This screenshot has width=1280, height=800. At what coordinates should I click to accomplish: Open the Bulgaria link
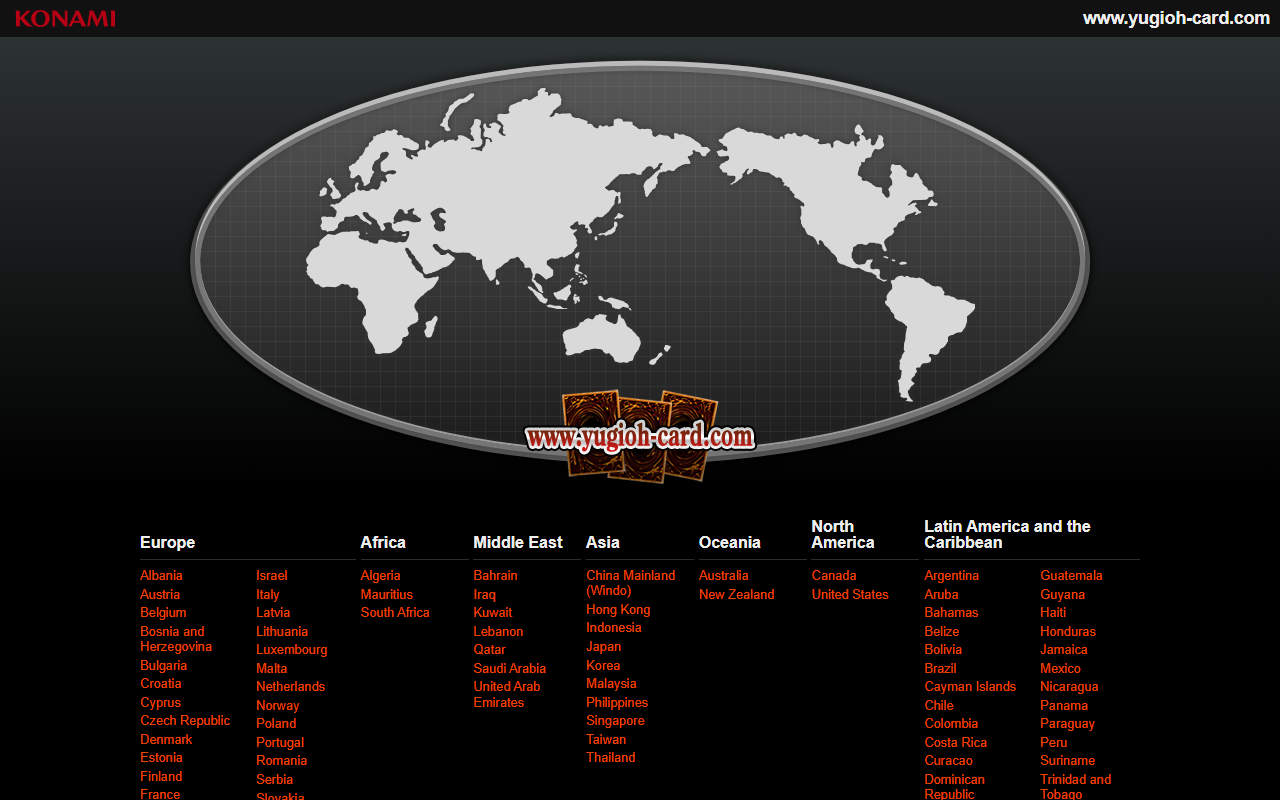pyautogui.click(x=163, y=665)
